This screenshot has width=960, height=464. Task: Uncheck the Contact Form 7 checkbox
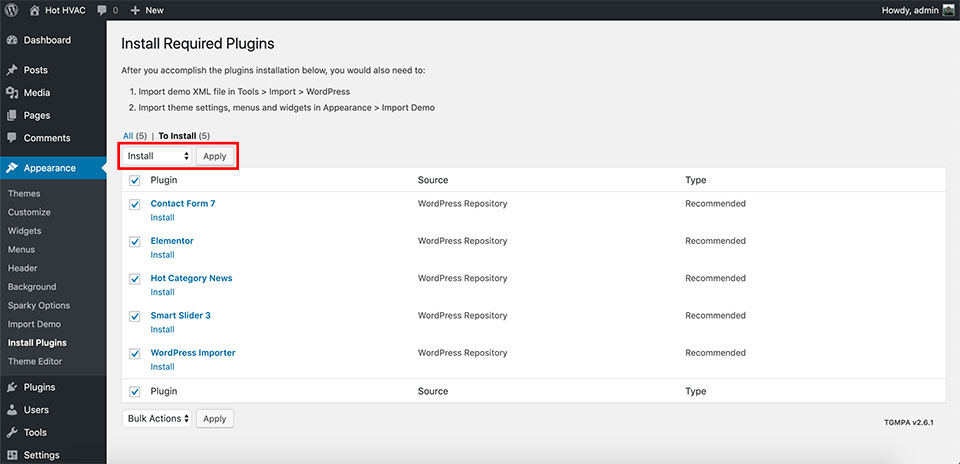[x=135, y=204]
